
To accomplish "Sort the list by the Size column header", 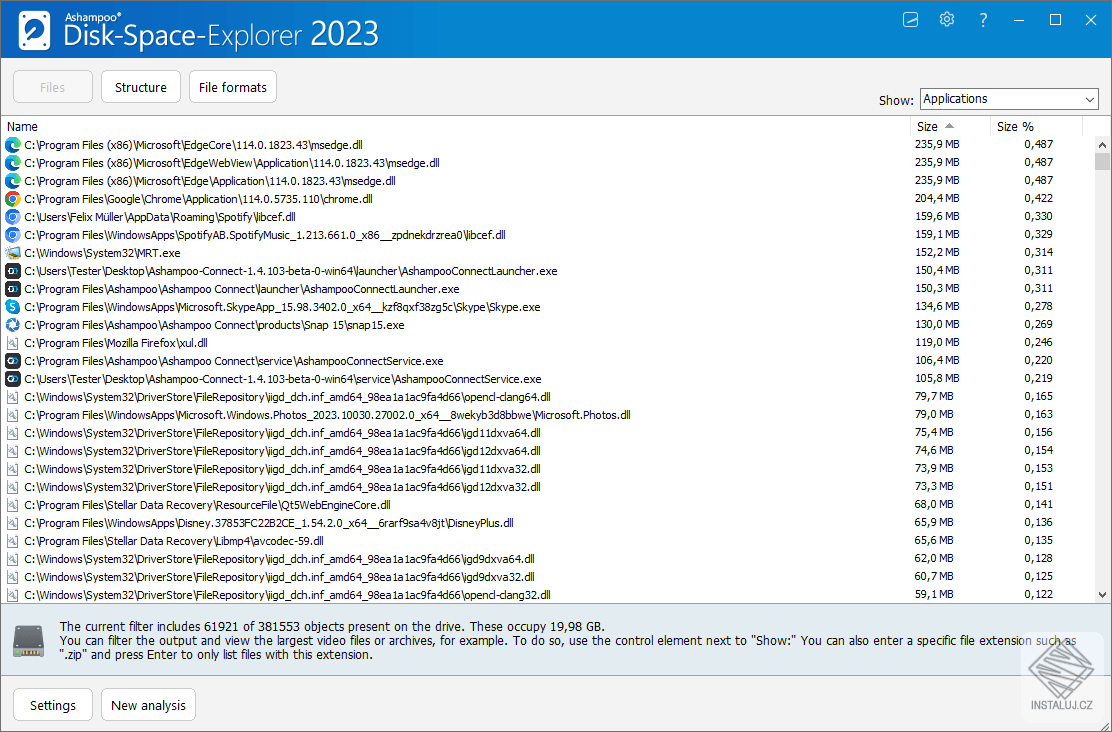I will coord(950,126).
